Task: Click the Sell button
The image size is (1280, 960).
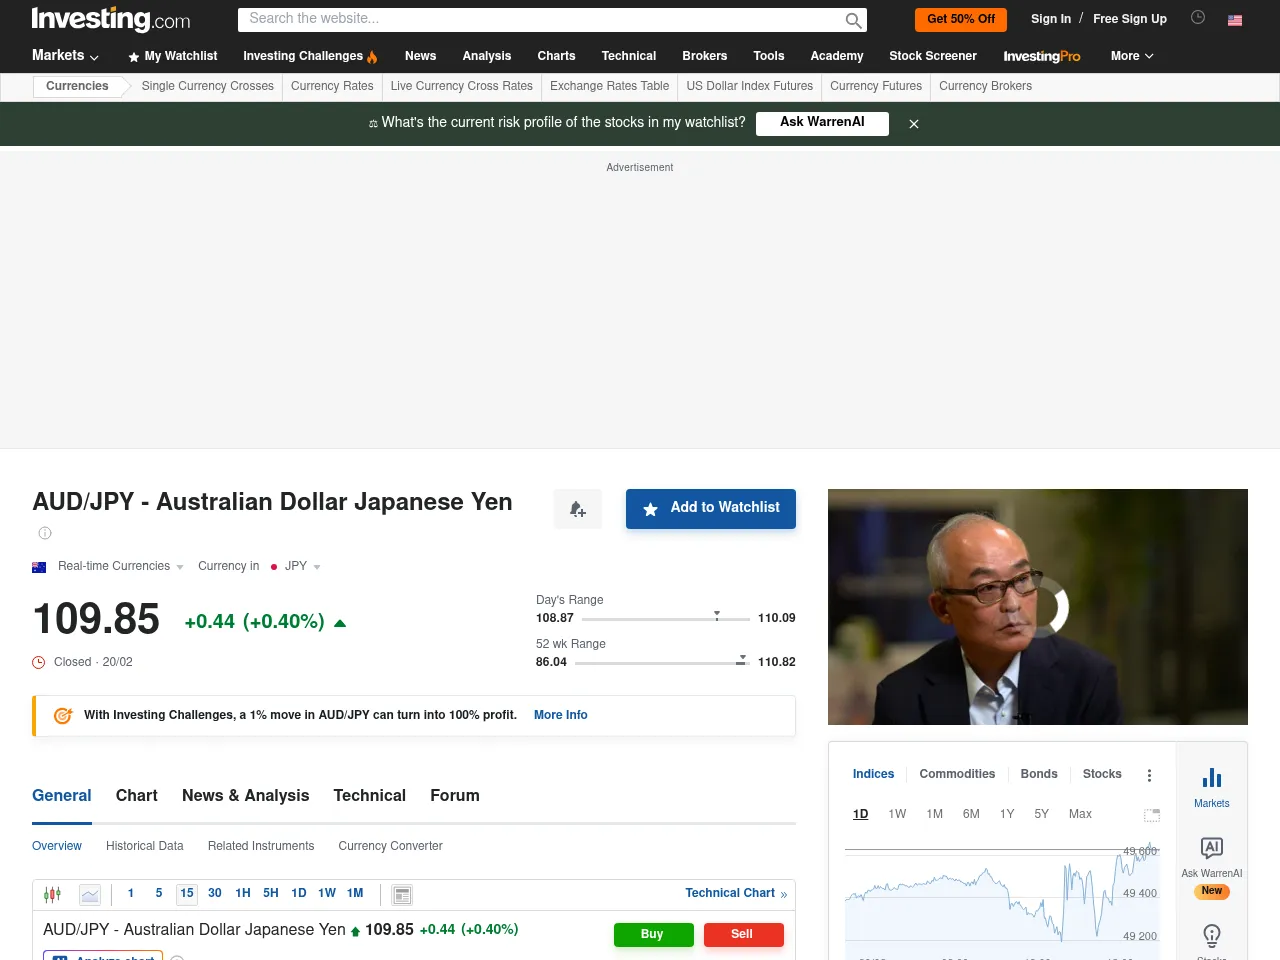Action: point(743,934)
